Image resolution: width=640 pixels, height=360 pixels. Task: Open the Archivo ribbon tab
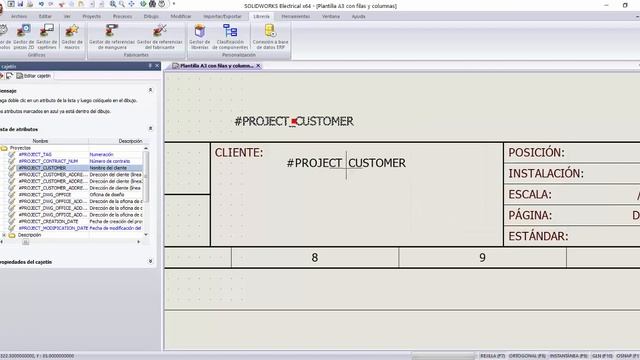pyautogui.click(x=19, y=16)
